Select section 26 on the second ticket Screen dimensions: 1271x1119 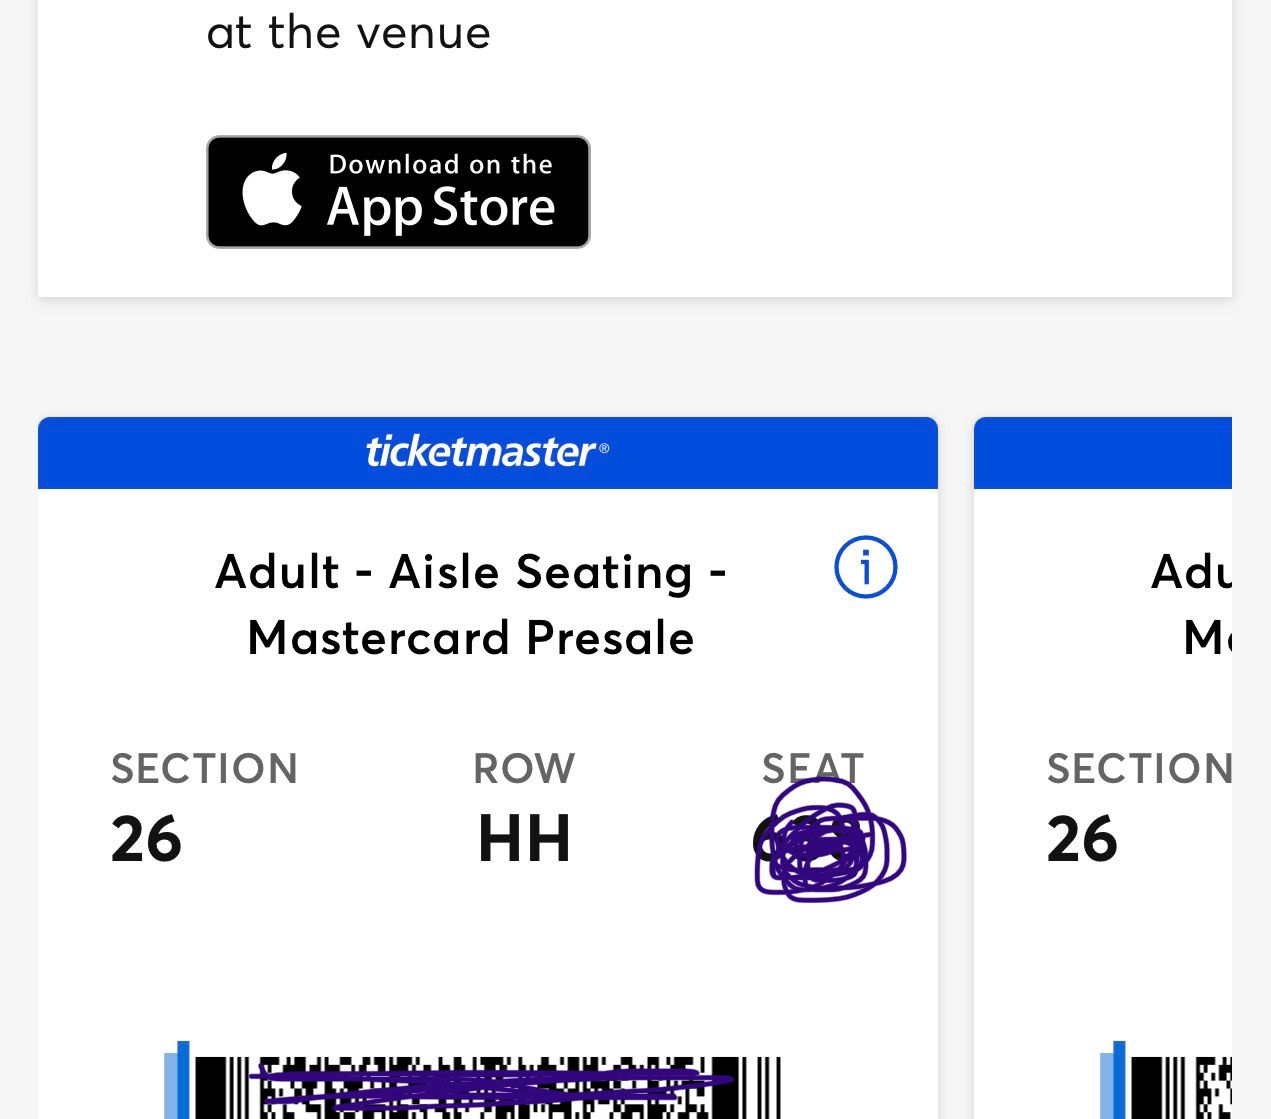click(x=1082, y=839)
